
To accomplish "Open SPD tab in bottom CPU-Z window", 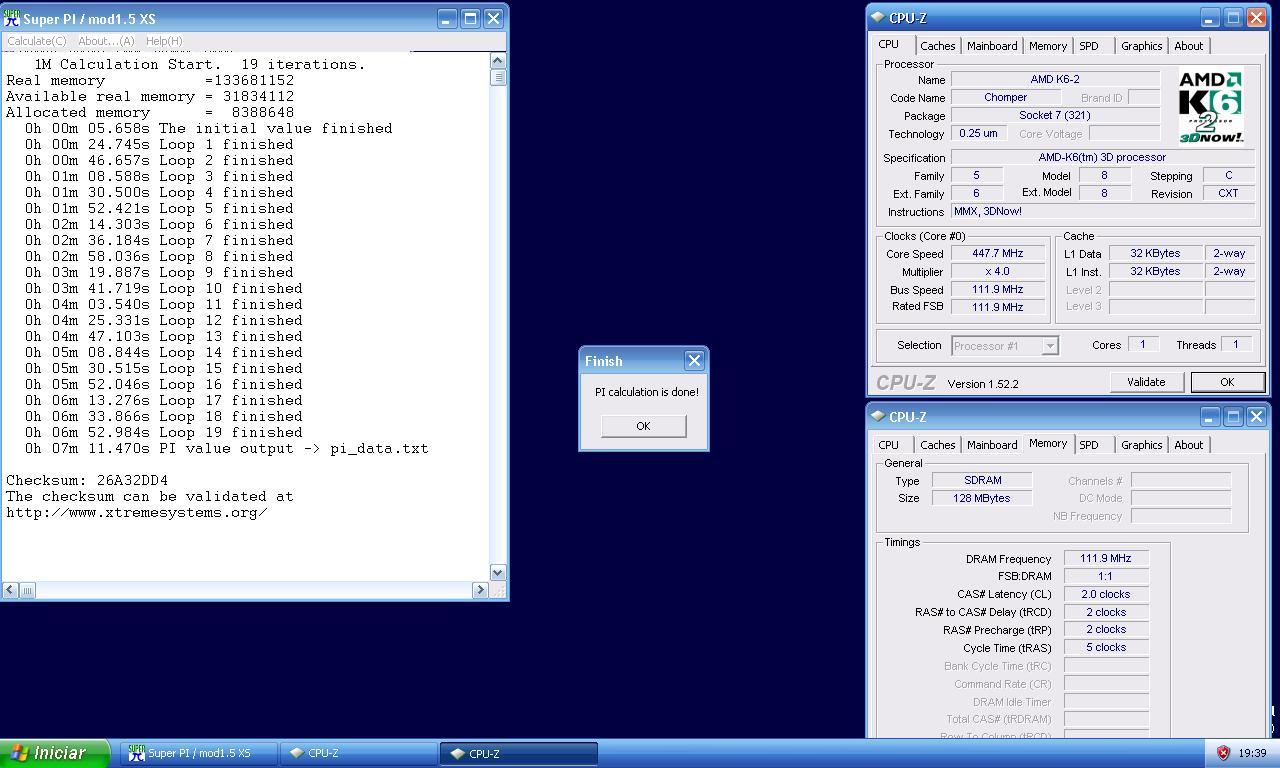I will tap(1089, 445).
